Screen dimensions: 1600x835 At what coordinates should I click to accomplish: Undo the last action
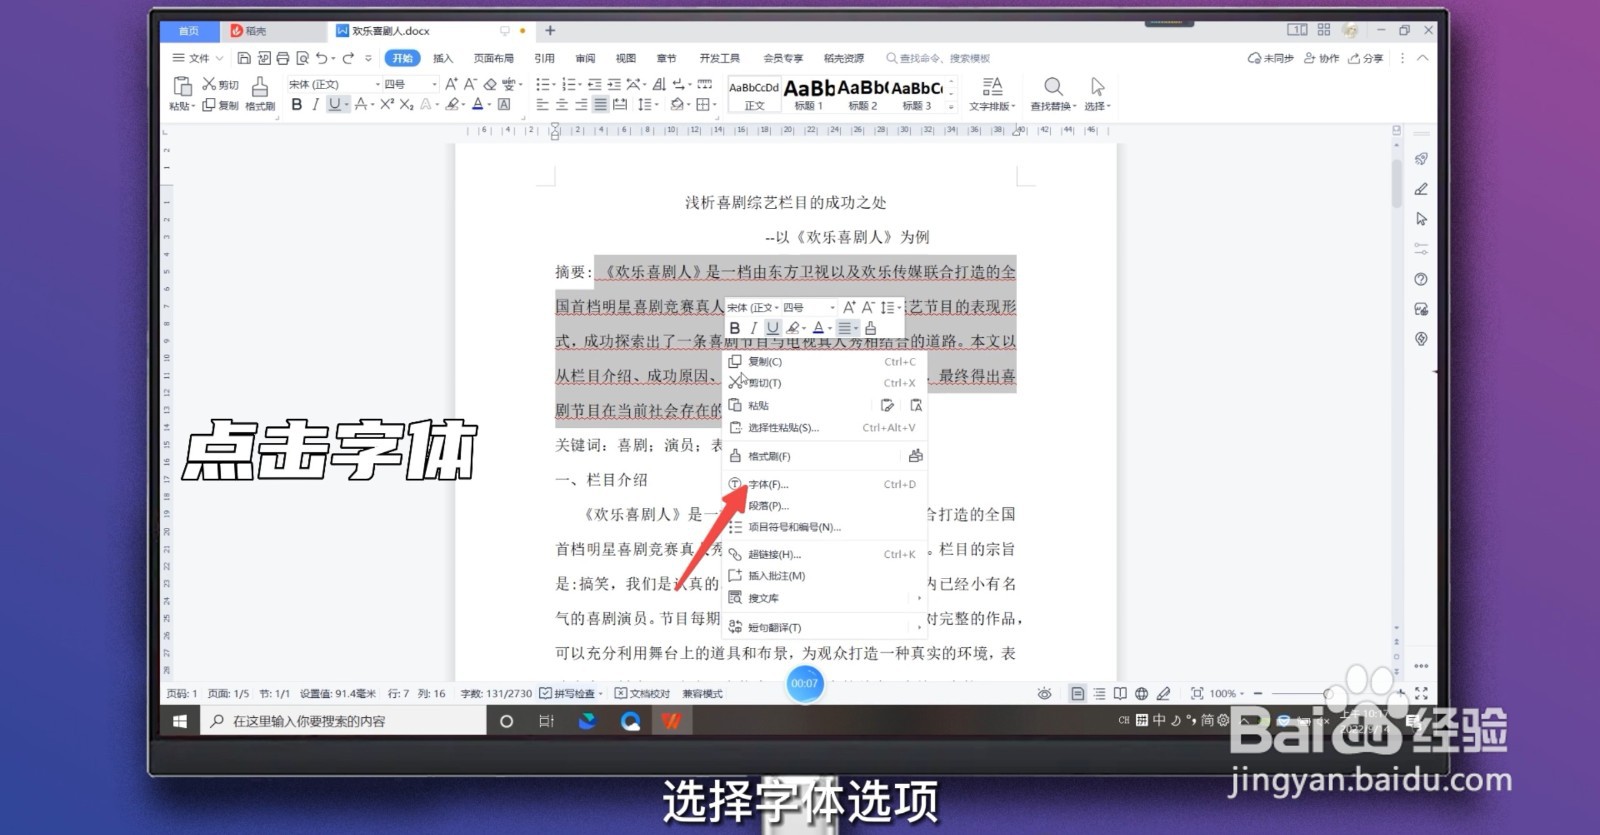(320, 58)
